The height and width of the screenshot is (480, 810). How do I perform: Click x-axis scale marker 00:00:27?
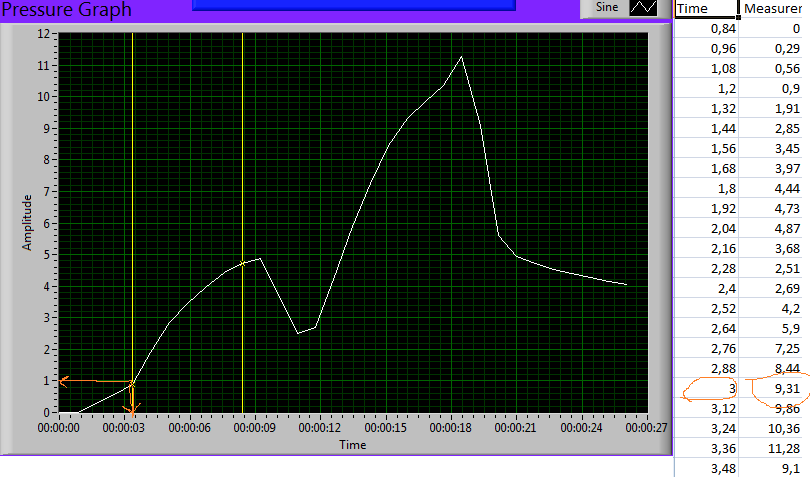tap(647, 428)
